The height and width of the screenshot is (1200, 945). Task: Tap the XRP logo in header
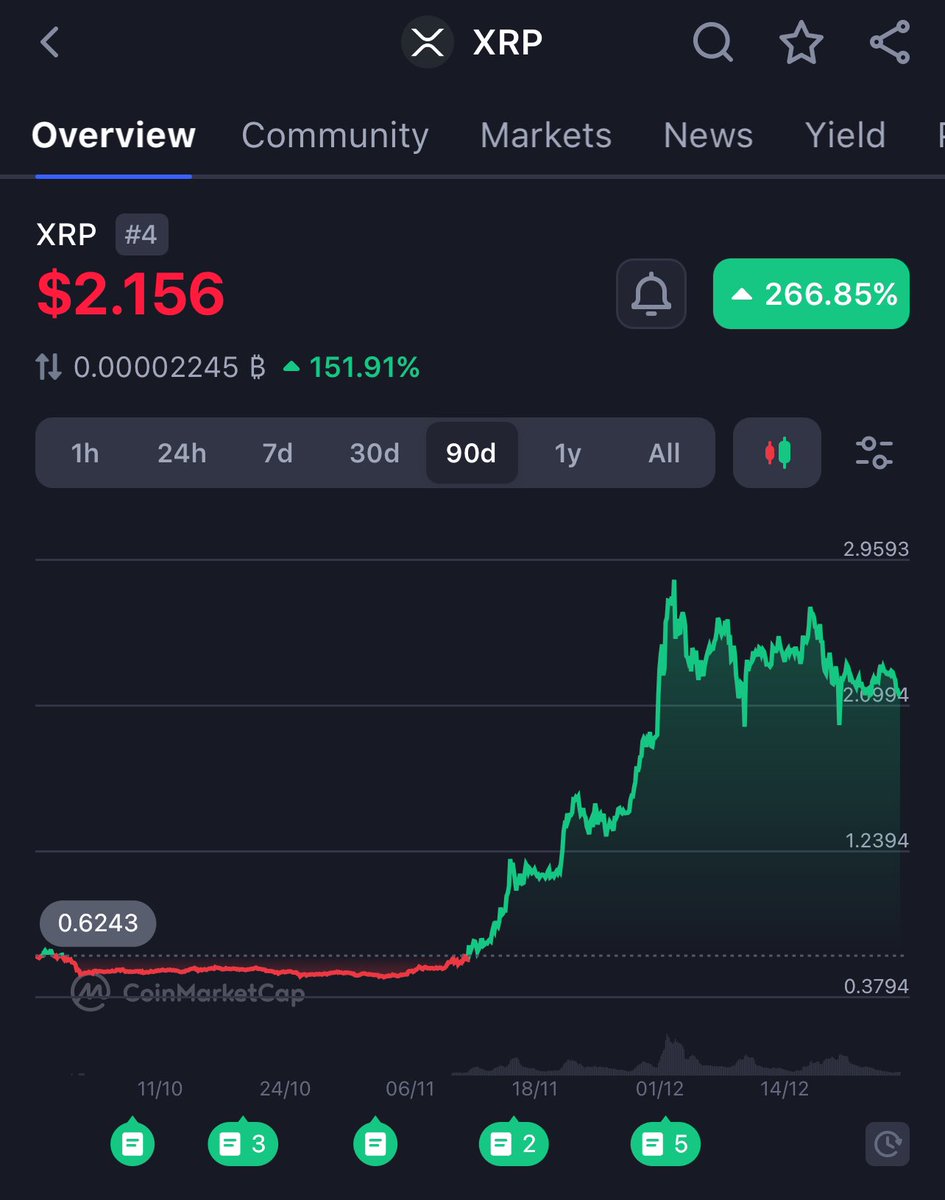click(x=427, y=43)
